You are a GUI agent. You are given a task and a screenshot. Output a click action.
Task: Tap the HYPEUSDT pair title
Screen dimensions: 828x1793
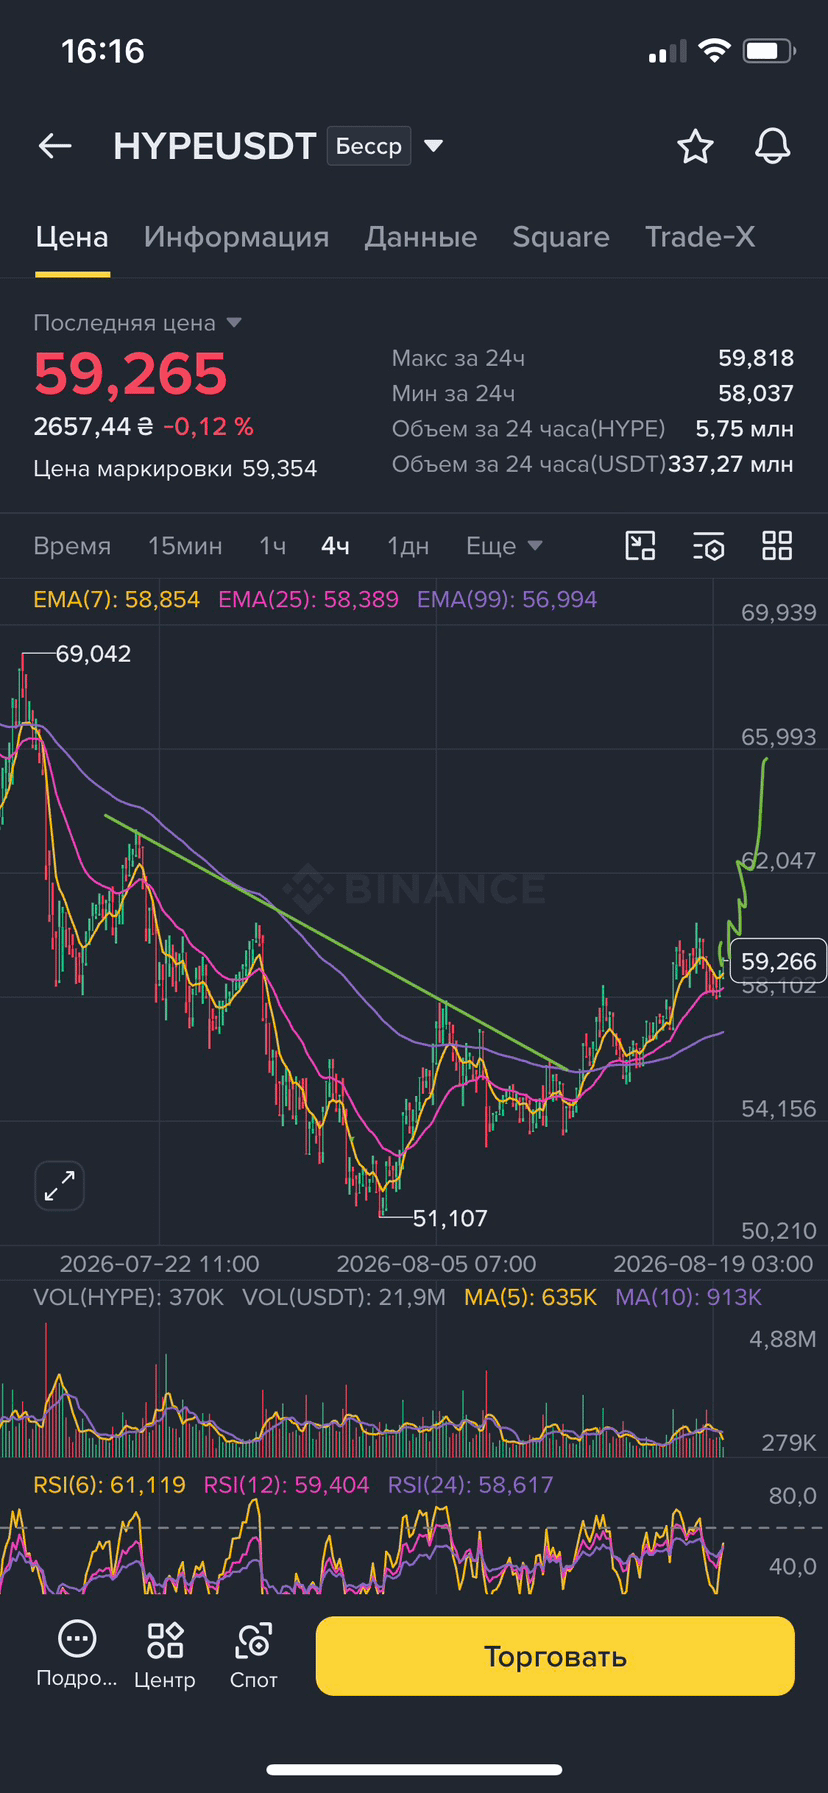(215, 147)
